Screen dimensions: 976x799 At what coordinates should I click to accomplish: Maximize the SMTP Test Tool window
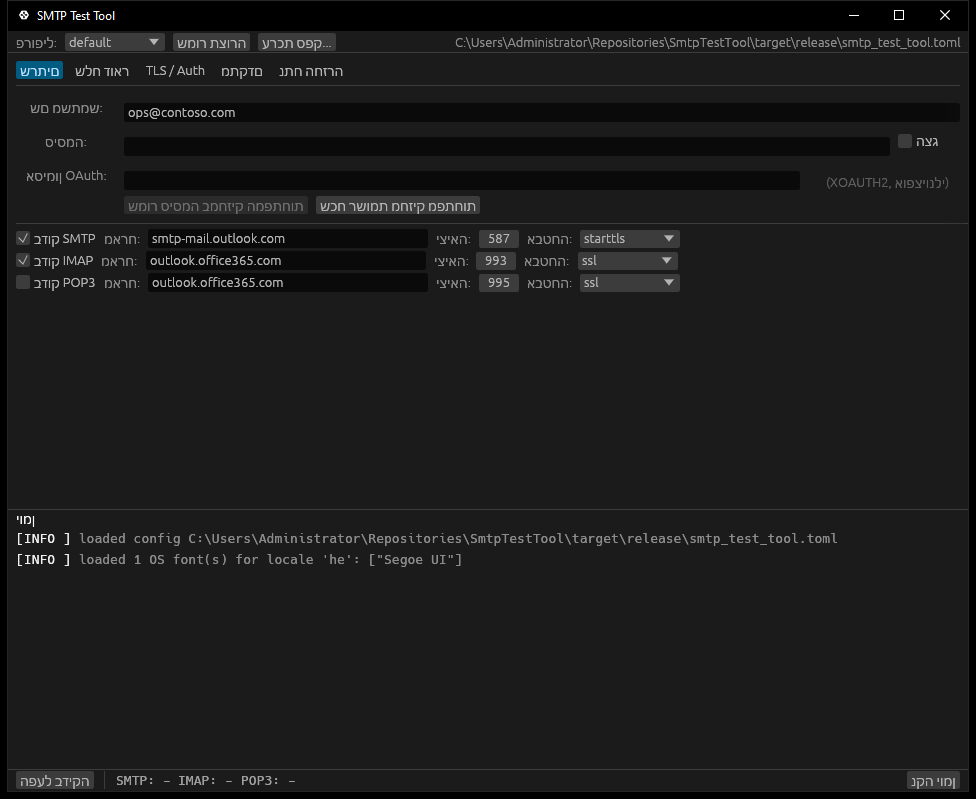(x=899, y=16)
